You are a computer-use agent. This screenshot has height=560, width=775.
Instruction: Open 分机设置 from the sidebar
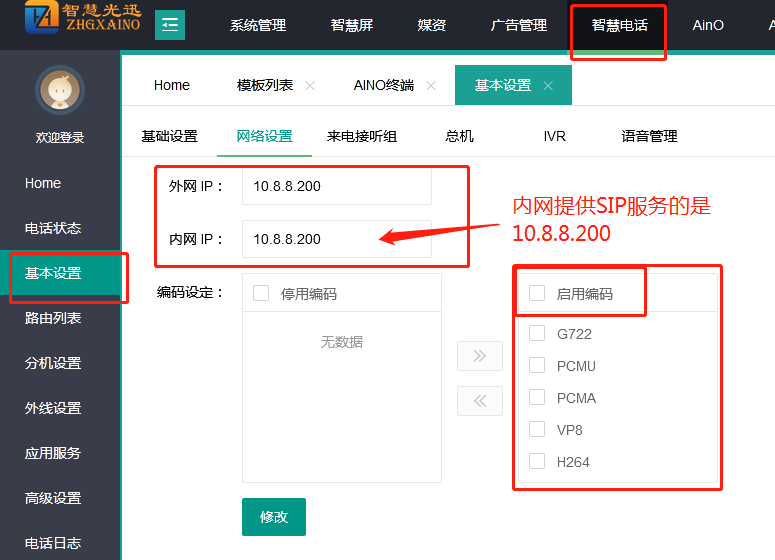tap(53, 363)
